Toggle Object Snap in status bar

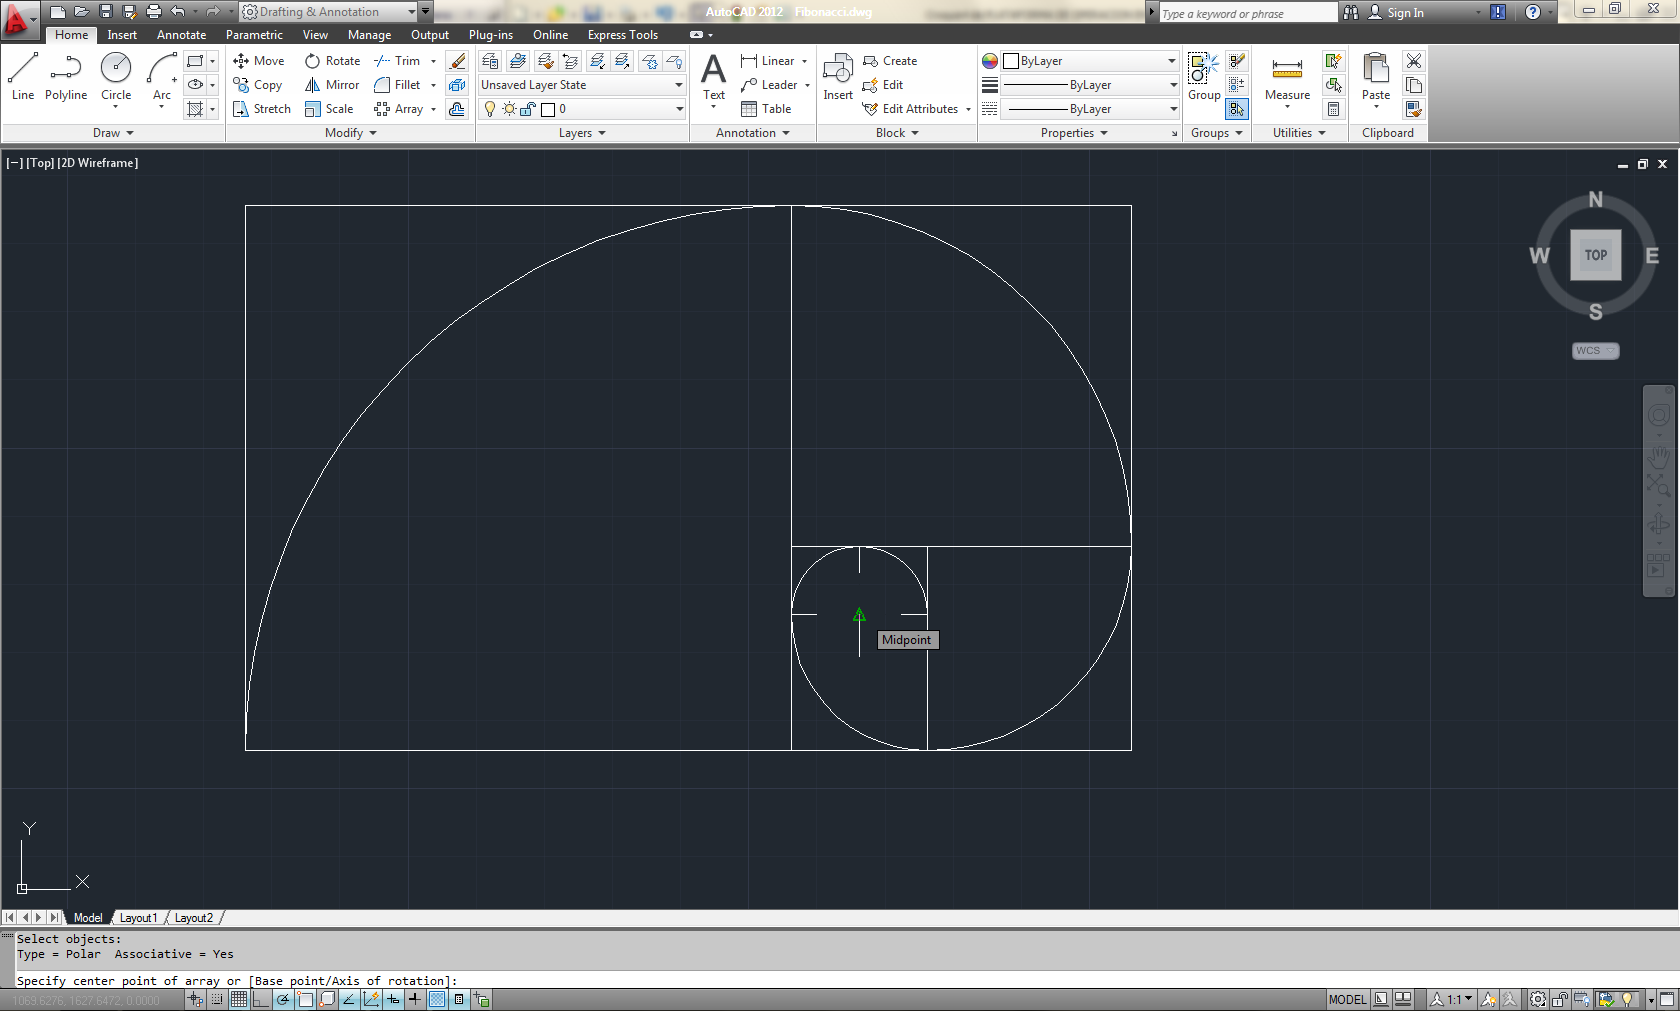click(305, 999)
